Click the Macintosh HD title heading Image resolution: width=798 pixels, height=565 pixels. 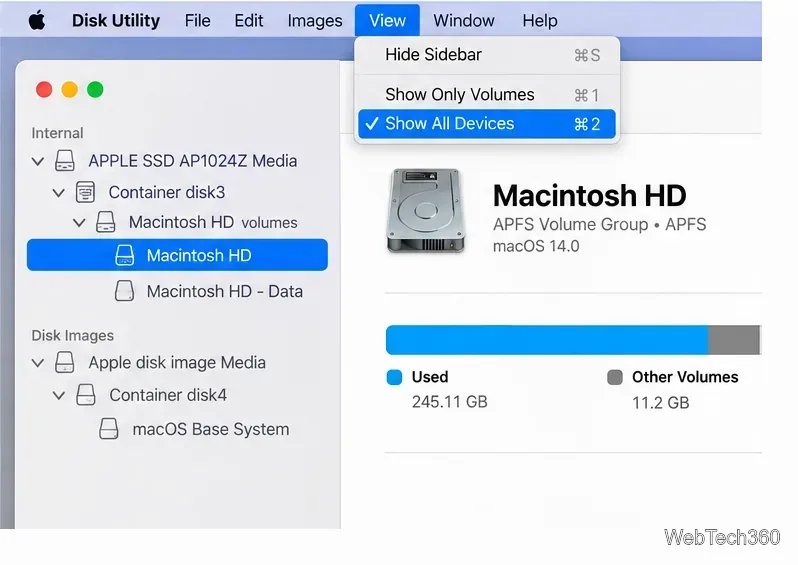click(x=590, y=195)
